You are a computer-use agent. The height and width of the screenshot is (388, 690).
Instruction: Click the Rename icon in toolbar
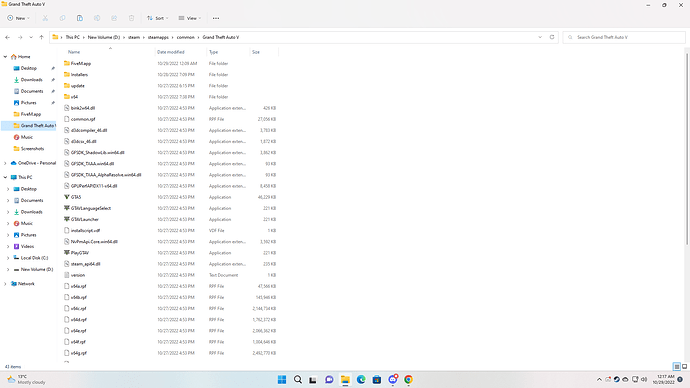click(x=97, y=18)
